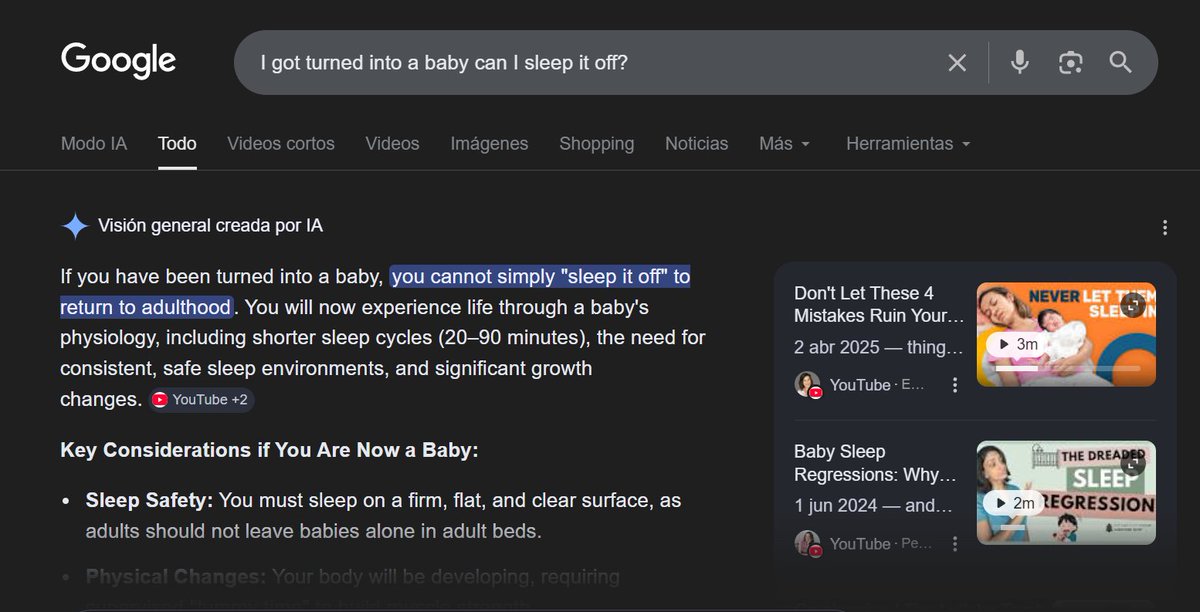The width and height of the screenshot is (1200, 612).
Task: Click the AI overview sparkle icon
Action: coord(75,226)
